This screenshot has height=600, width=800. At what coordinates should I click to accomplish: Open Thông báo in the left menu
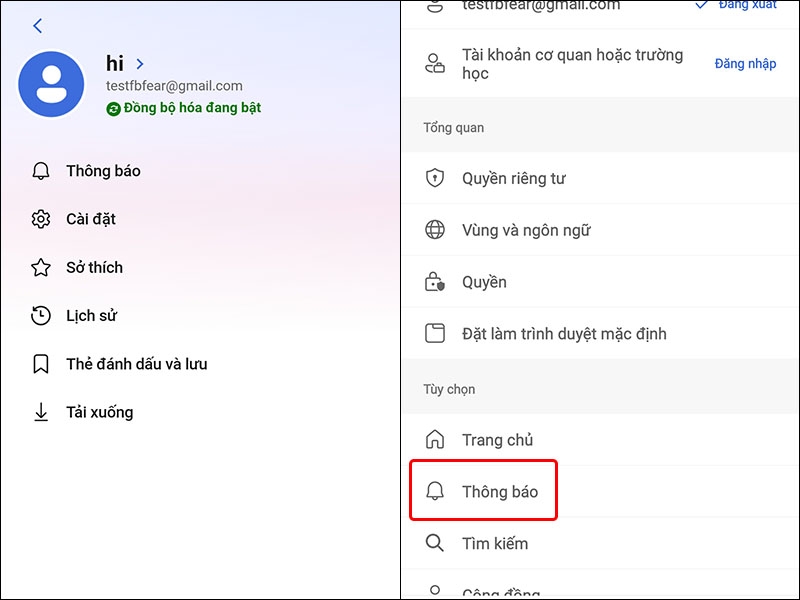click(x=104, y=171)
